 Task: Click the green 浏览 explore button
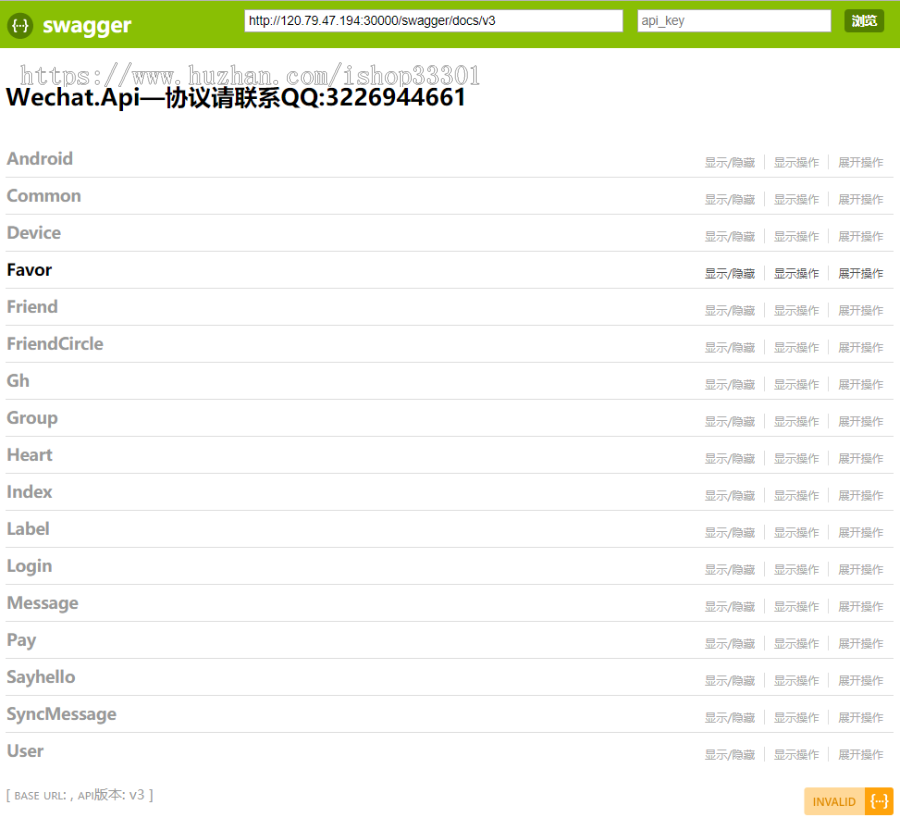pos(864,21)
